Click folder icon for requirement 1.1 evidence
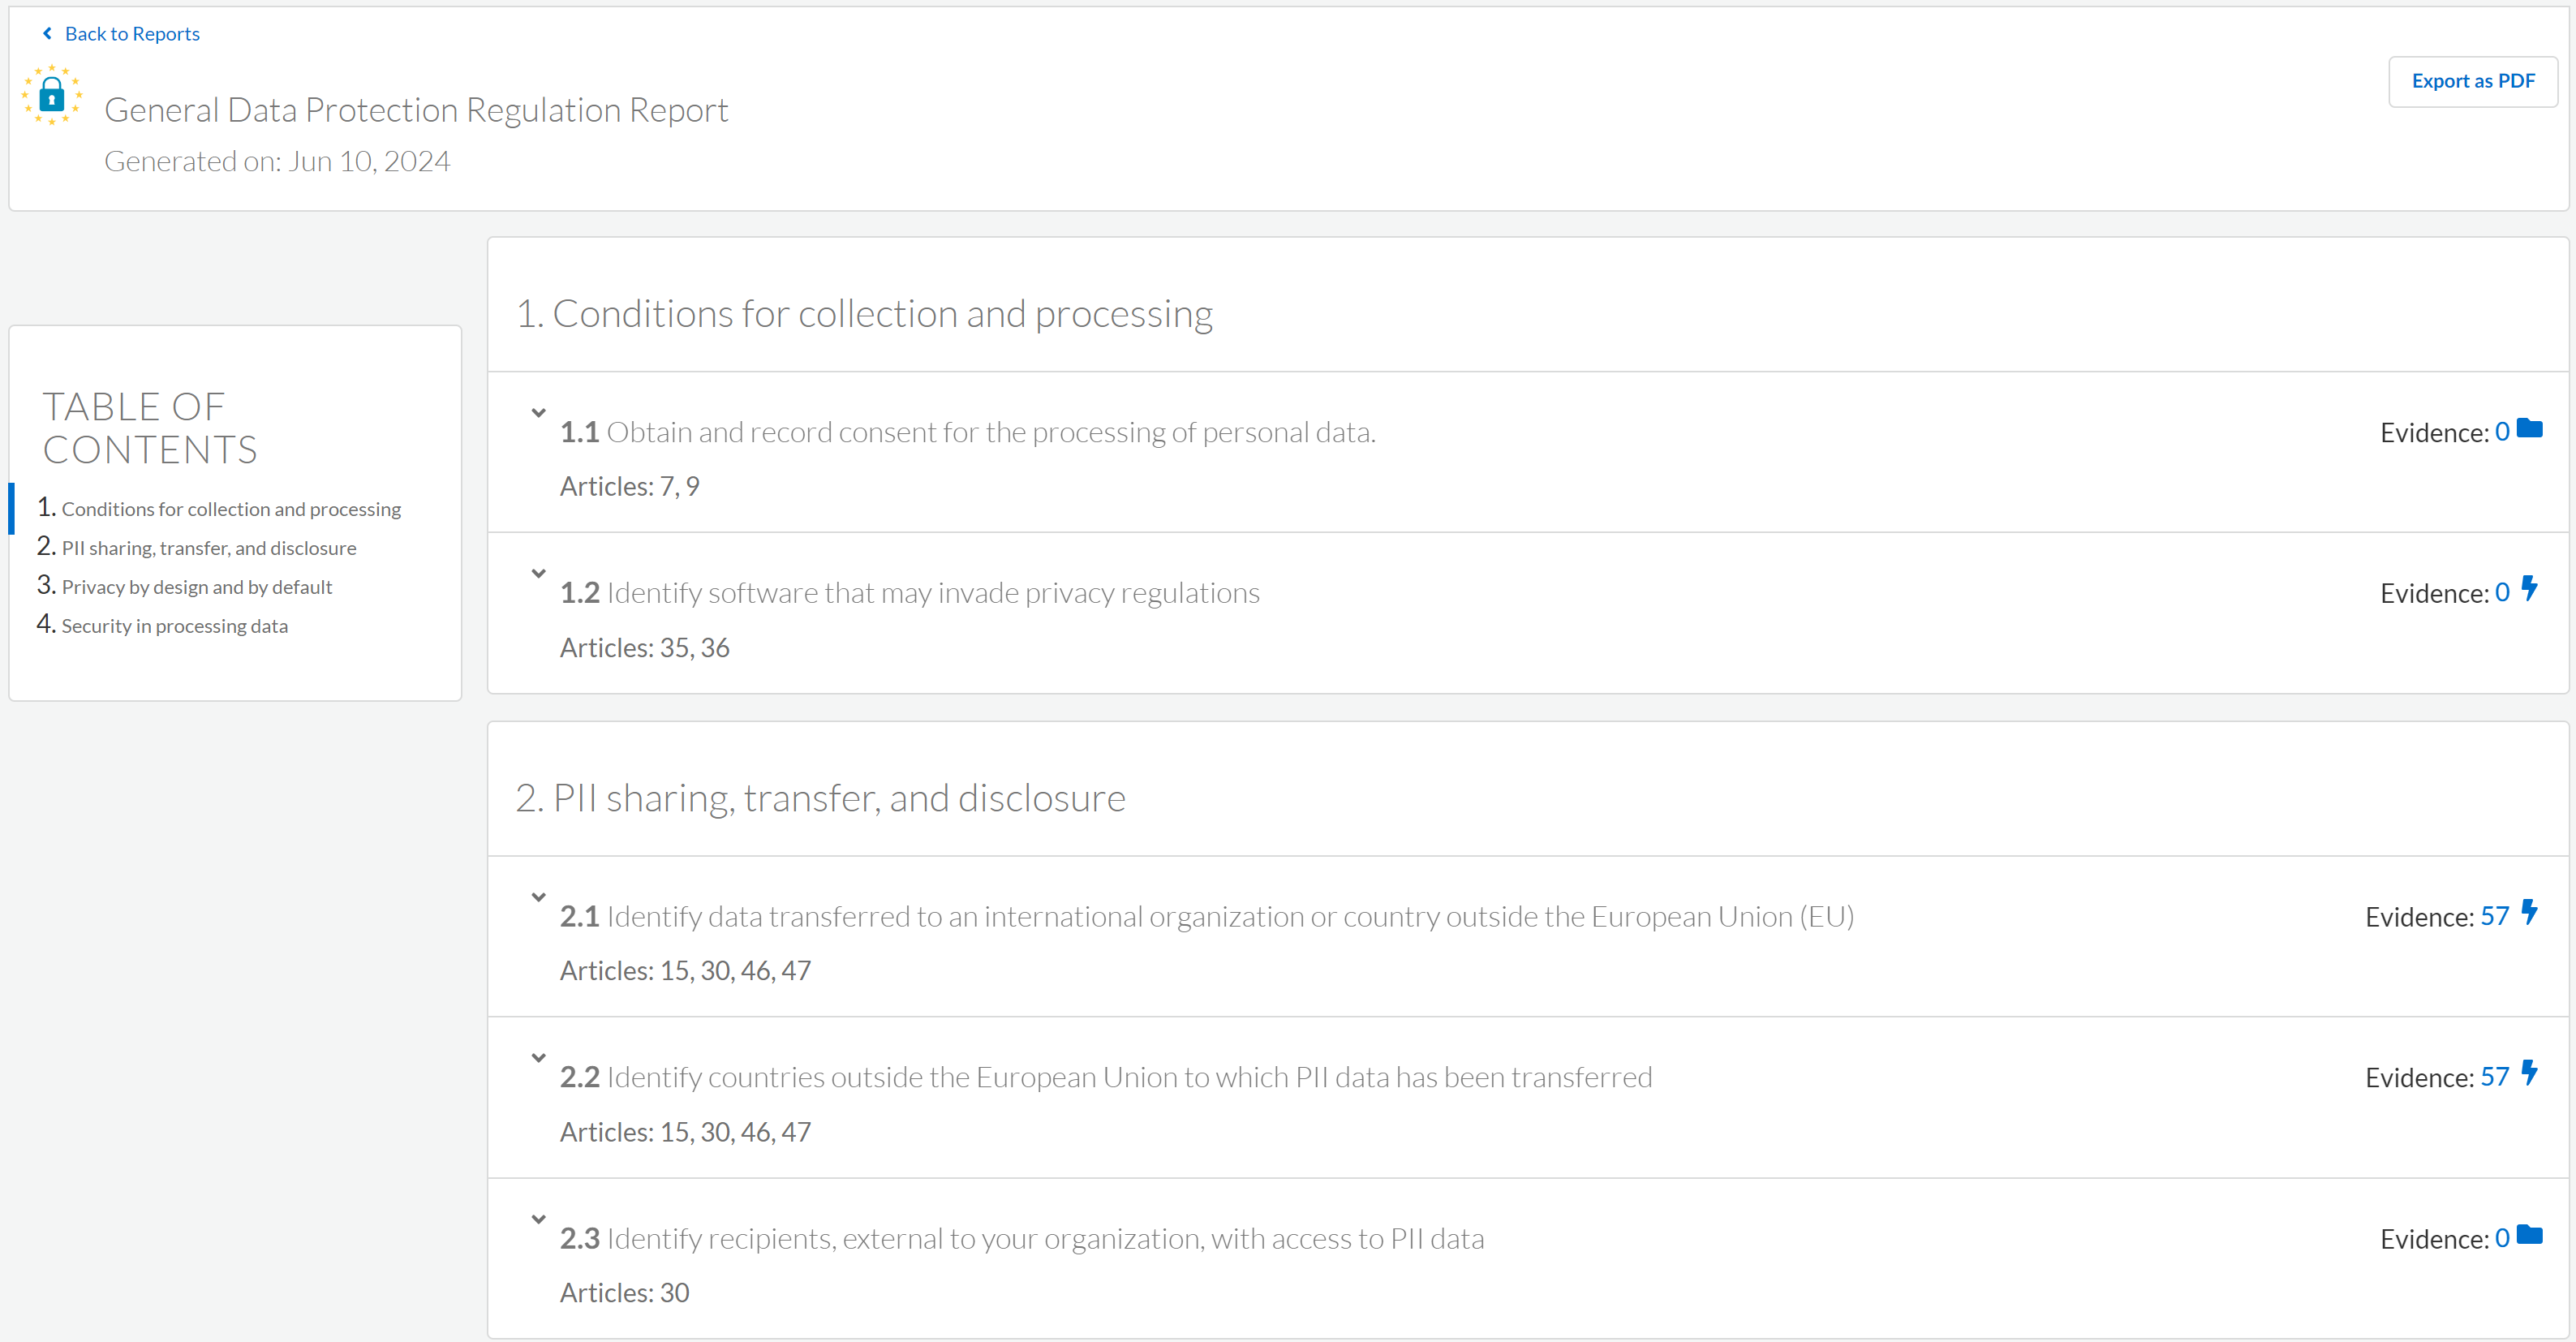The height and width of the screenshot is (1342, 2576). point(2529,429)
